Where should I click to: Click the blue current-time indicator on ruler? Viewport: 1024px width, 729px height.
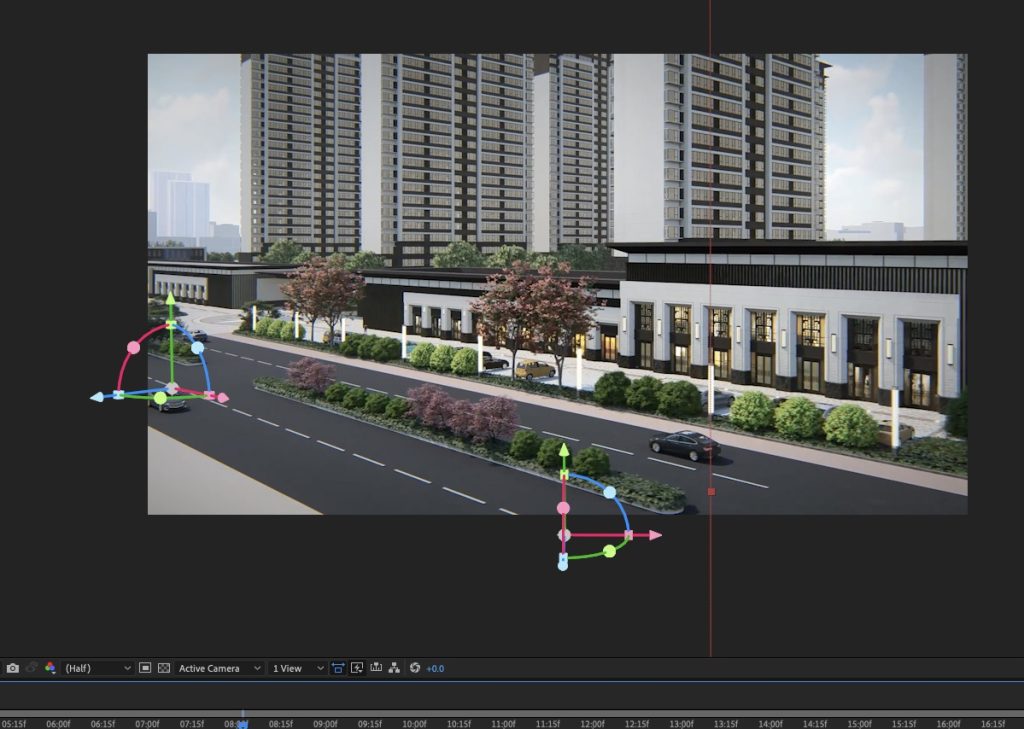(241, 722)
